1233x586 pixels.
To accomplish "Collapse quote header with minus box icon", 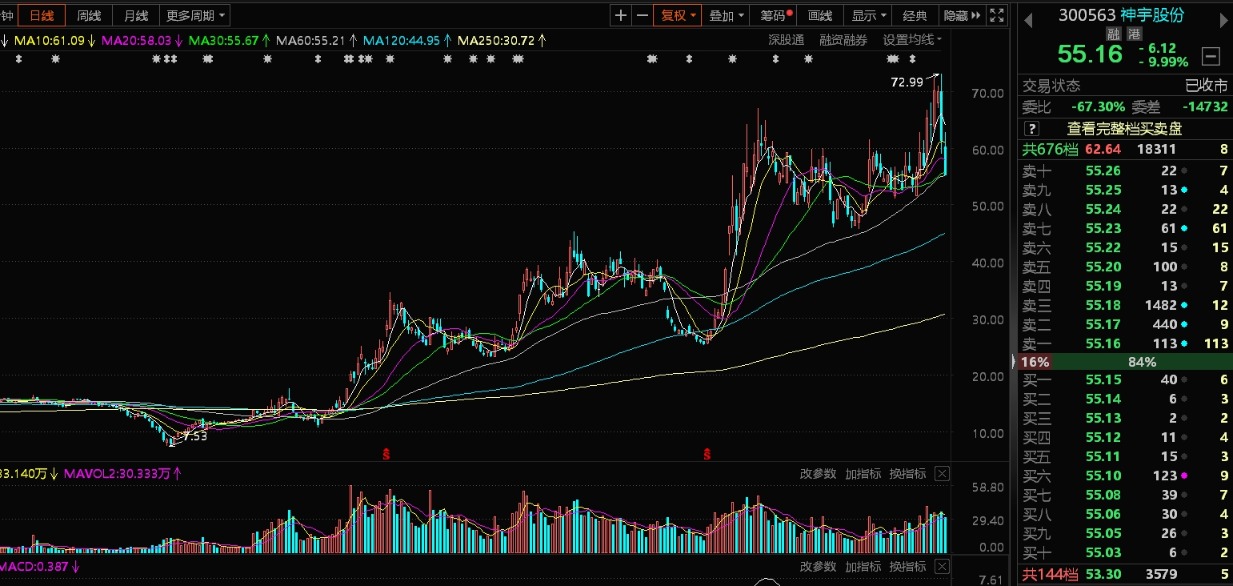I will 1211,56.
